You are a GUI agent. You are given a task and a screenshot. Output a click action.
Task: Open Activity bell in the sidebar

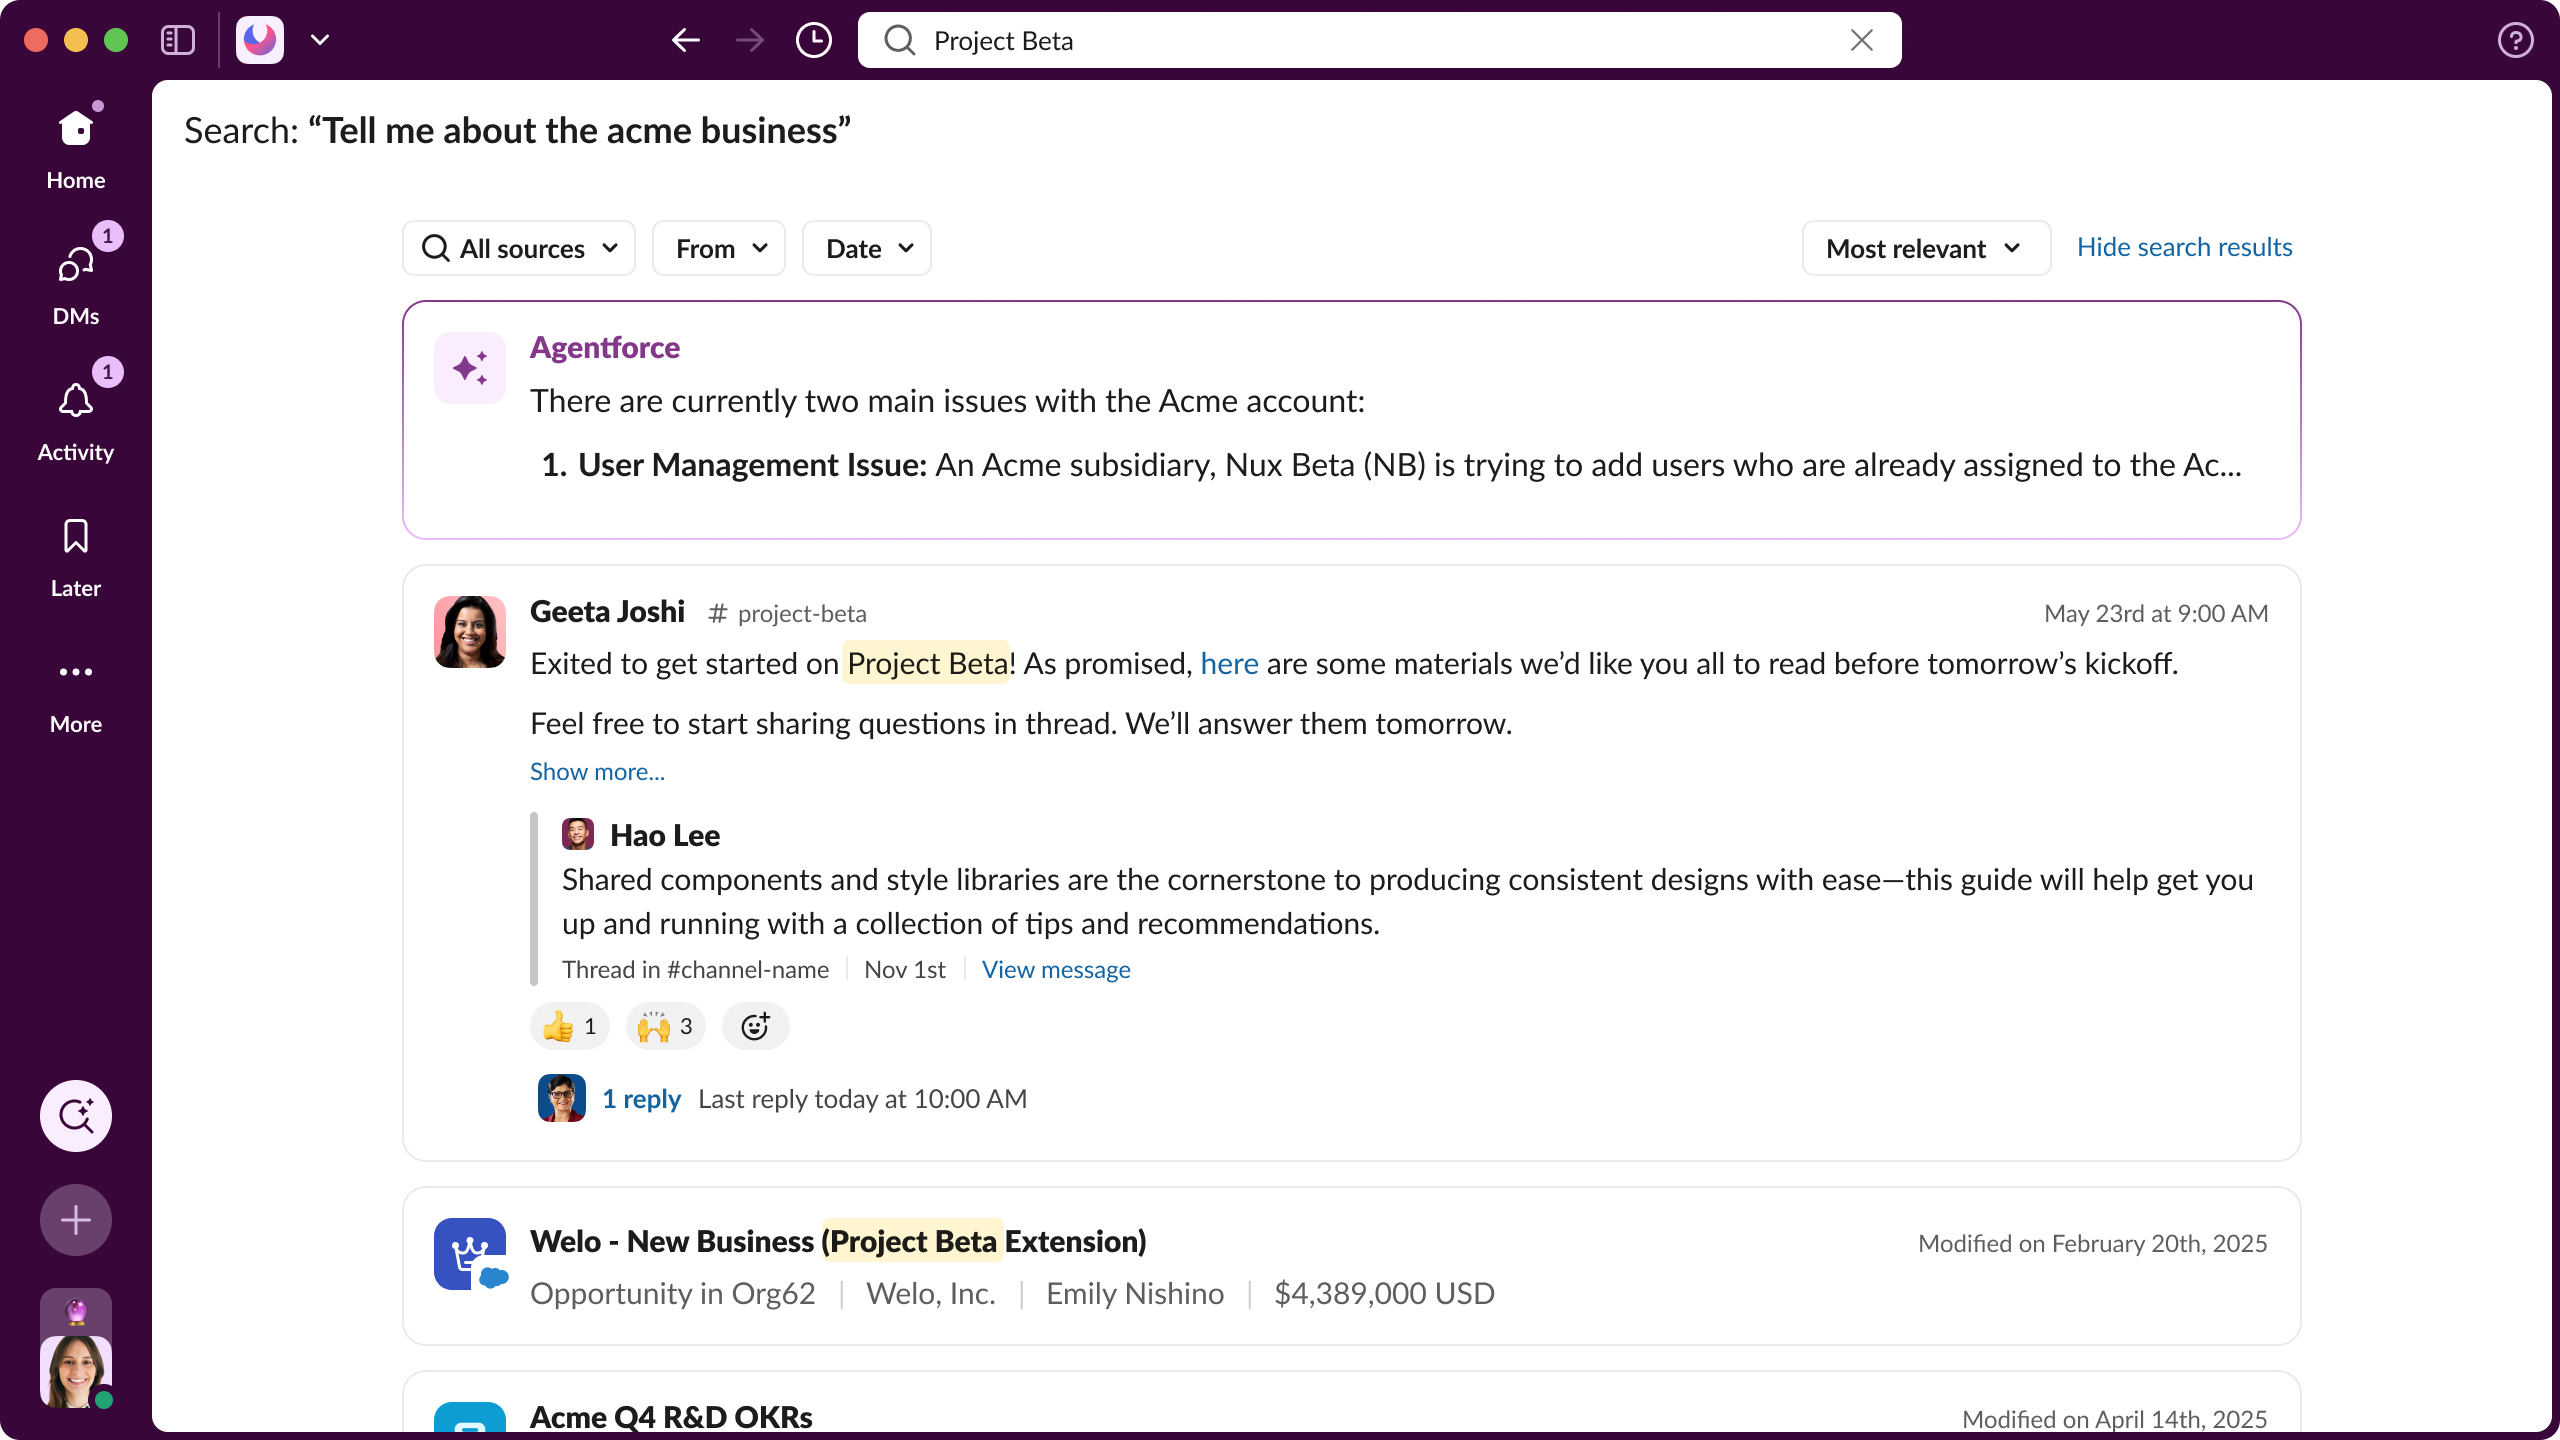coord(76,421)
